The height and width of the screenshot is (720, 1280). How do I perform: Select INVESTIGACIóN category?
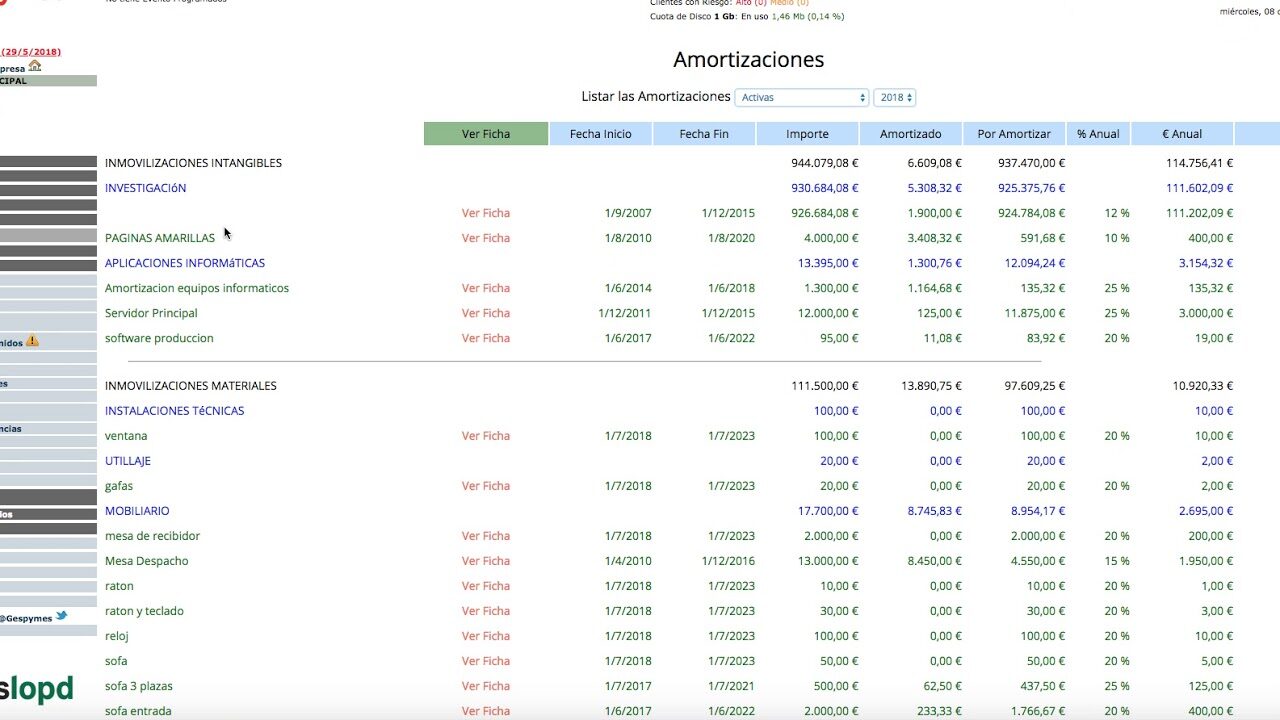145,188
